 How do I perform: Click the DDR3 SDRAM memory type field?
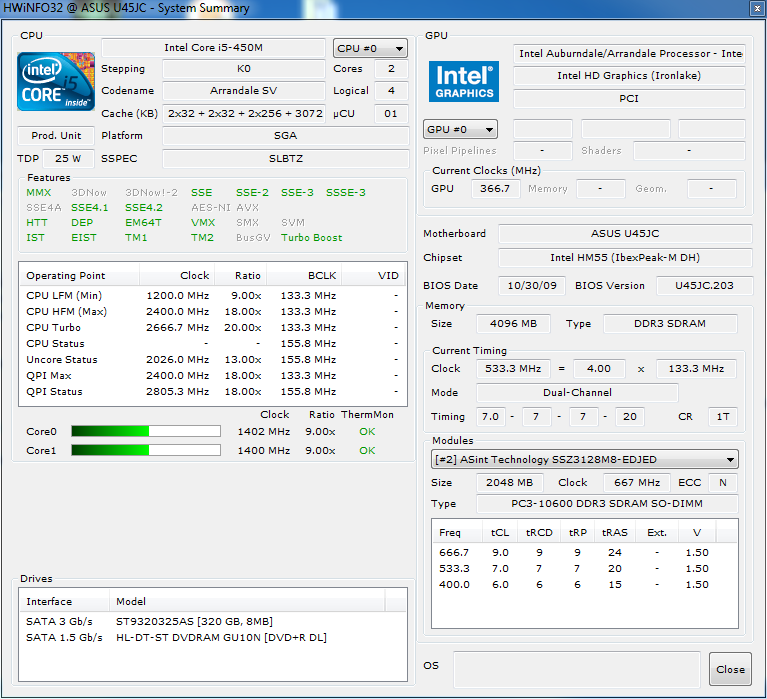[x=670, y=324]
